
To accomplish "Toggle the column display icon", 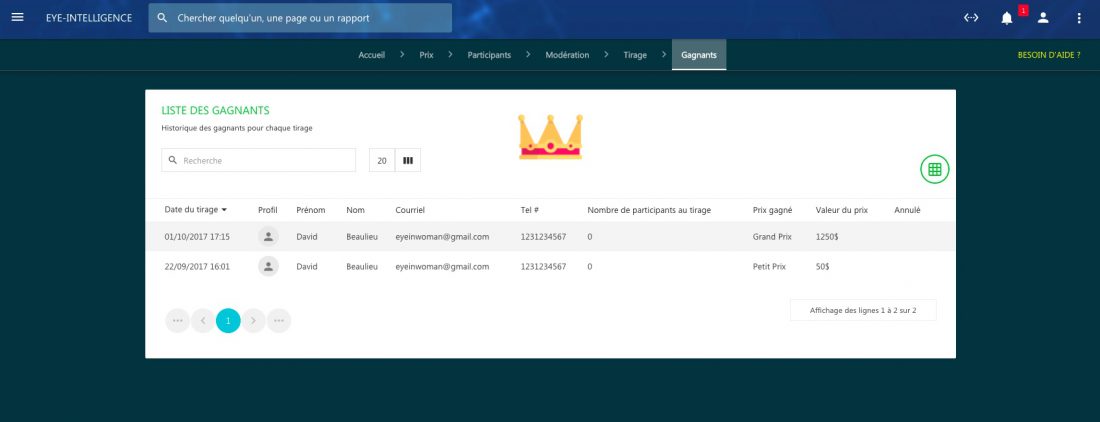I will click(408, 160).
